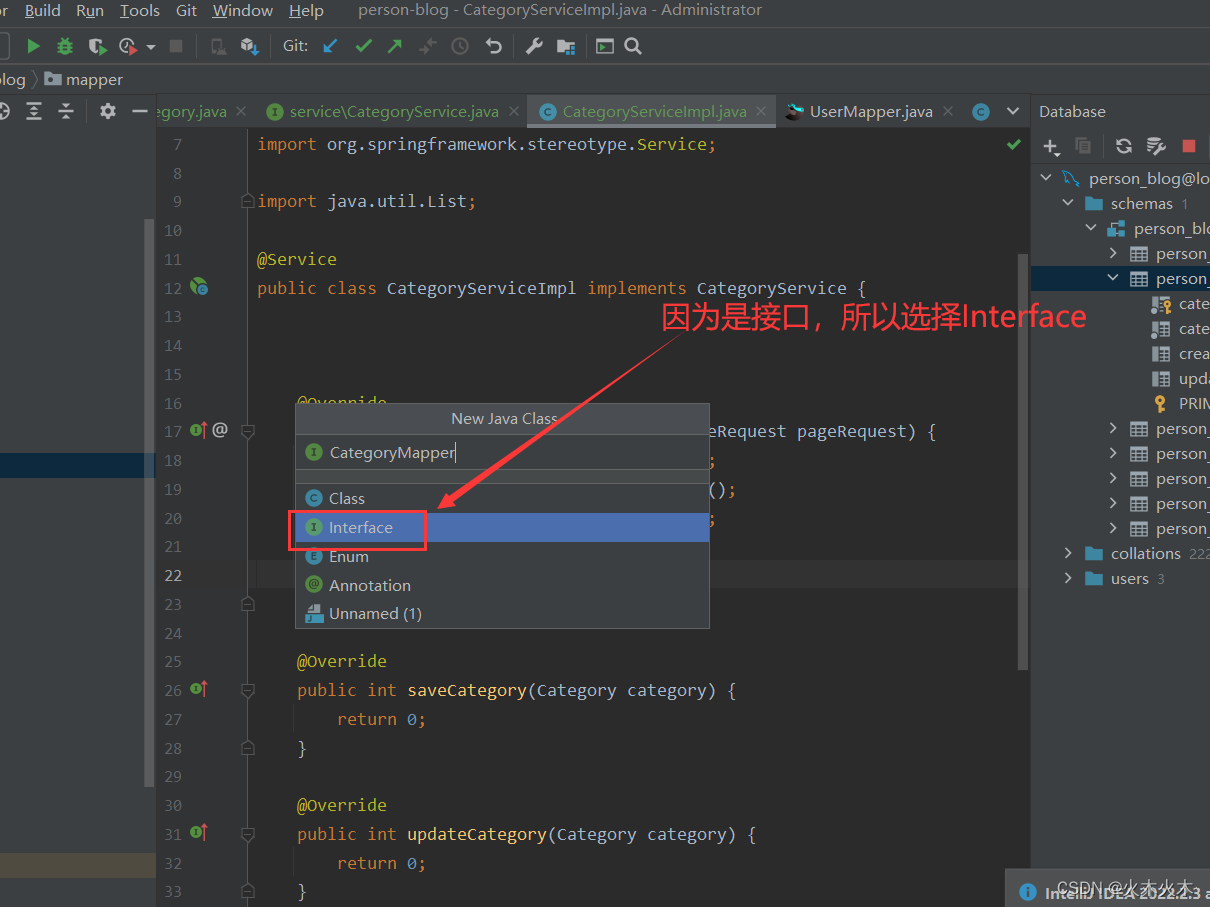
Task: Switch to the UserMapper.java tab
Action: click(871, 111)
